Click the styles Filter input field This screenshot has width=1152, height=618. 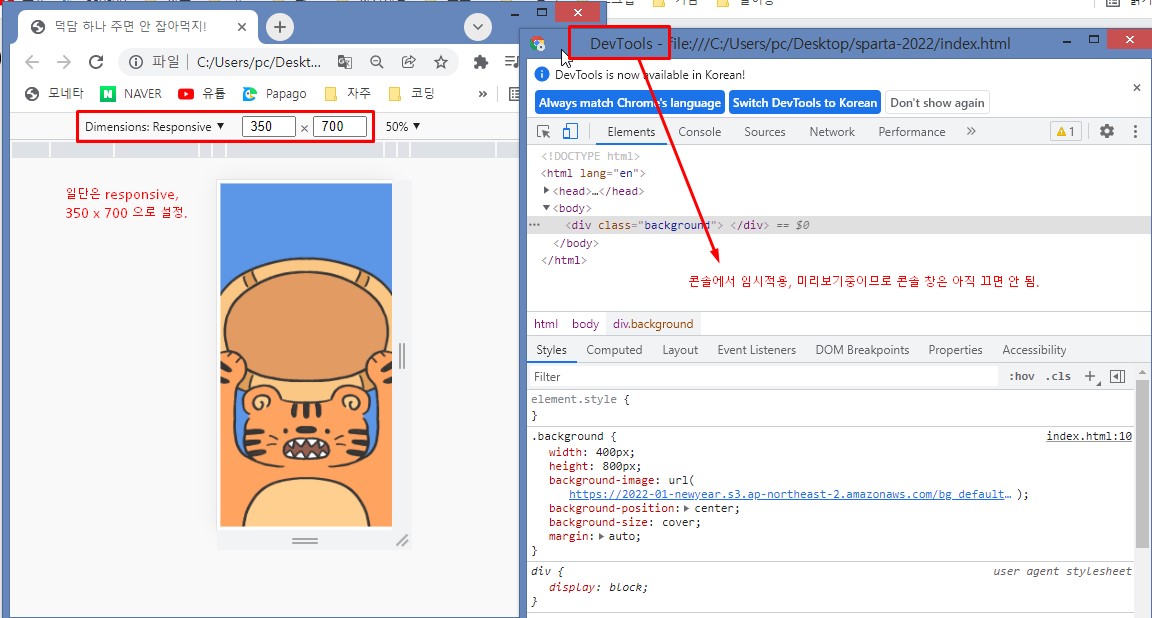click(763, 376)
